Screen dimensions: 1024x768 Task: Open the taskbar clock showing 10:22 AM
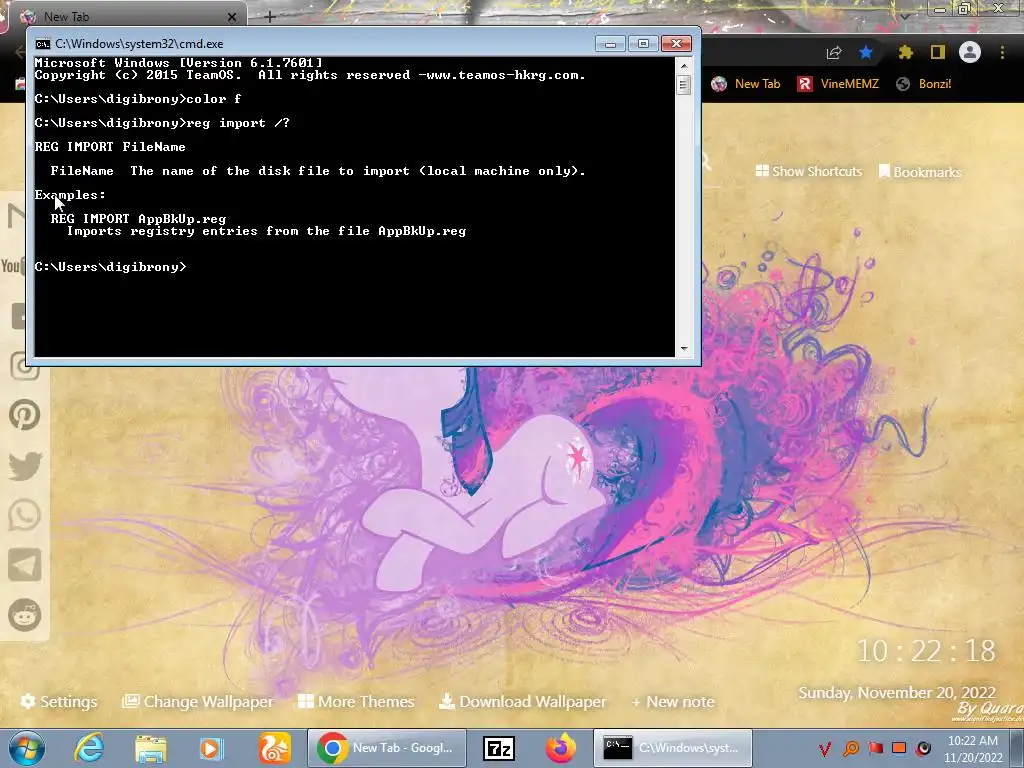coord(973,749)
